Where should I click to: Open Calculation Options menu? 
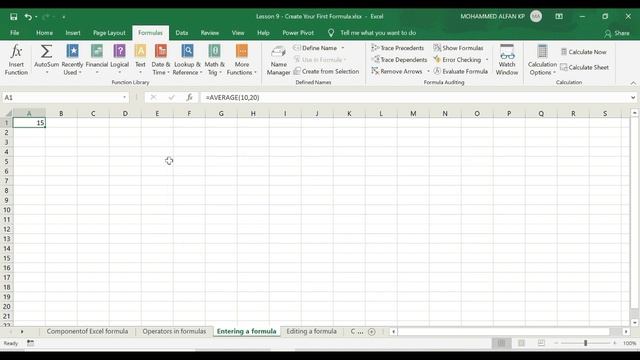[542, 60]
